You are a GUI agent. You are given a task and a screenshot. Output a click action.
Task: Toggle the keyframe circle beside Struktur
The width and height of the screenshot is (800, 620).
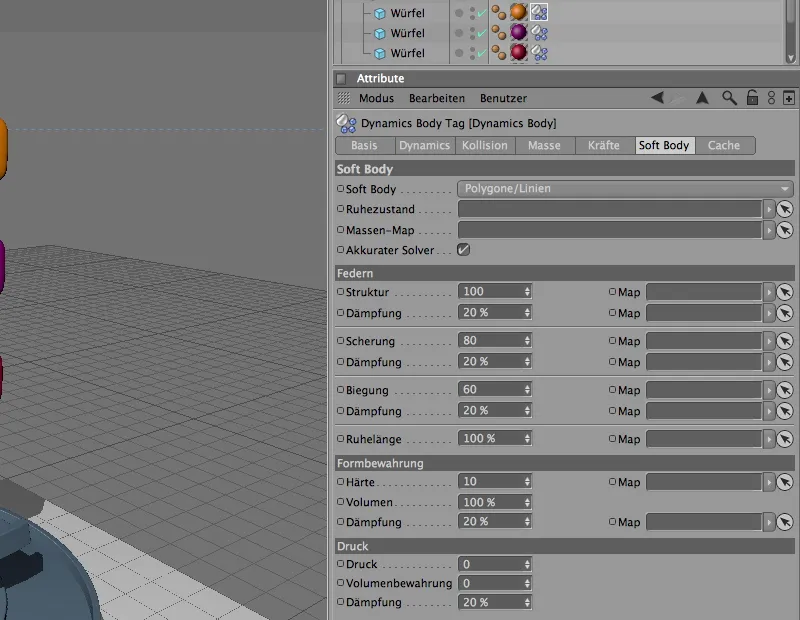click(x=340, y=292)
